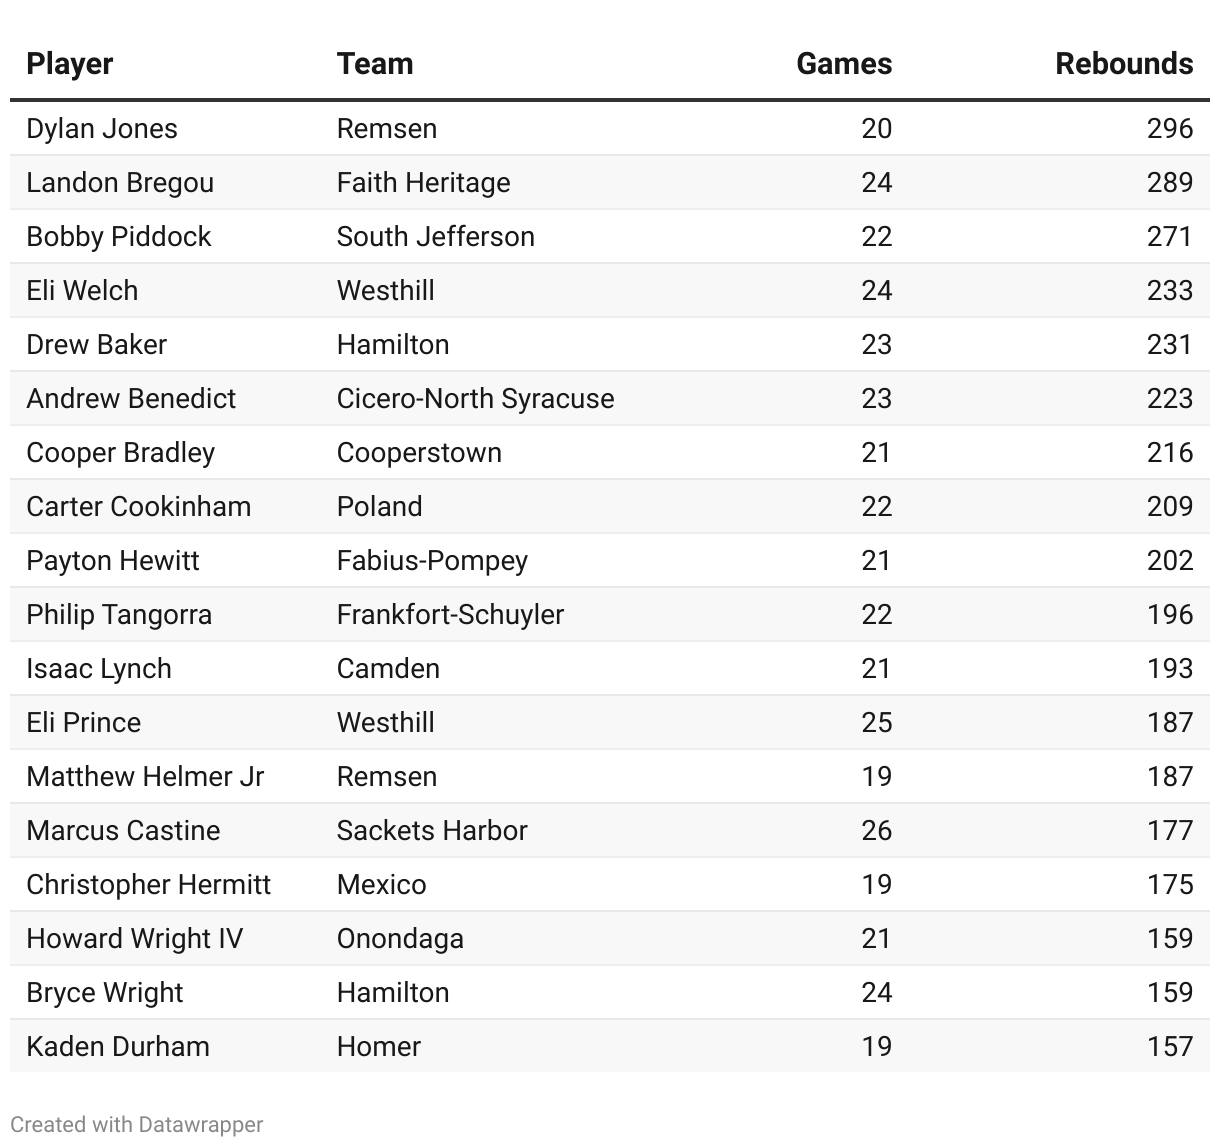Click Carter Cookinham's team Poland
This screenshot has width=1220, height=1148.
coord(380,507)
